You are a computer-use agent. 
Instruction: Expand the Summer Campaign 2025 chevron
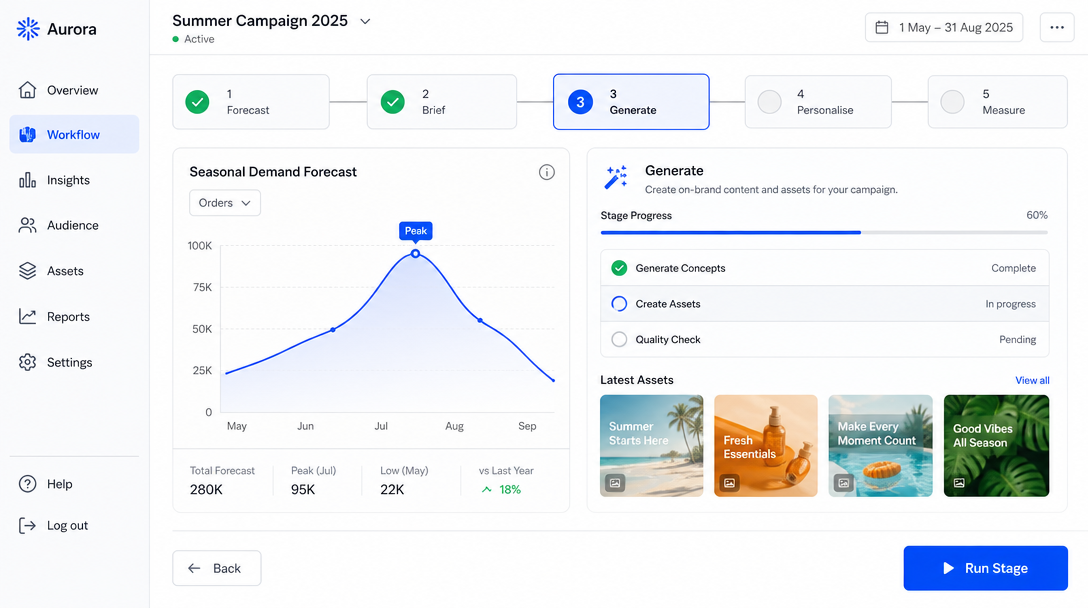point(365,22)
